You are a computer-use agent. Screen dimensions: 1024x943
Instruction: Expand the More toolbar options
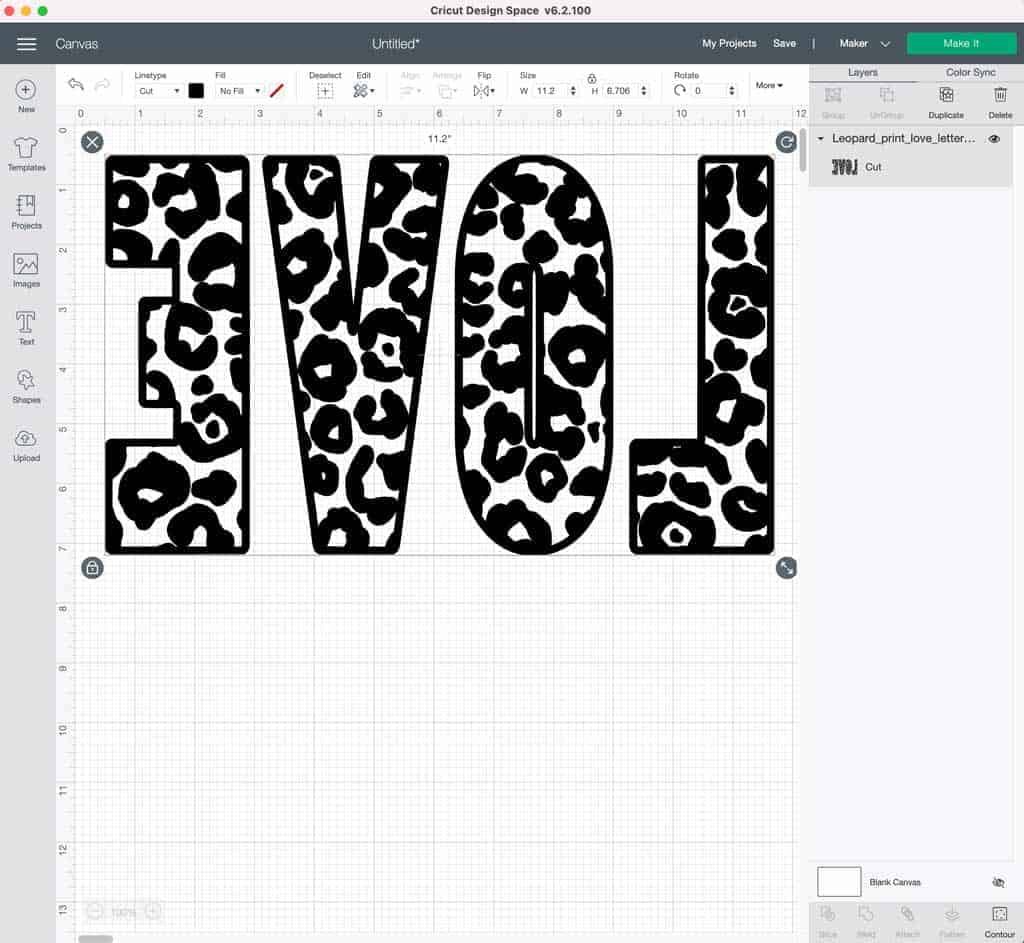769,86
